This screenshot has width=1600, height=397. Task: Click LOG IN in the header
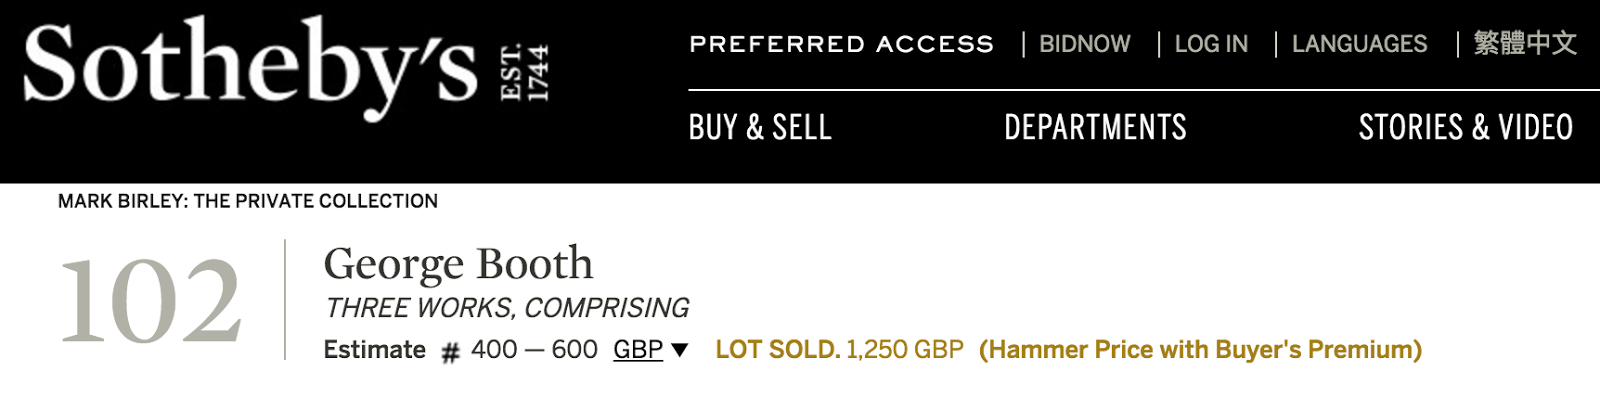(x=1211, y=44)
